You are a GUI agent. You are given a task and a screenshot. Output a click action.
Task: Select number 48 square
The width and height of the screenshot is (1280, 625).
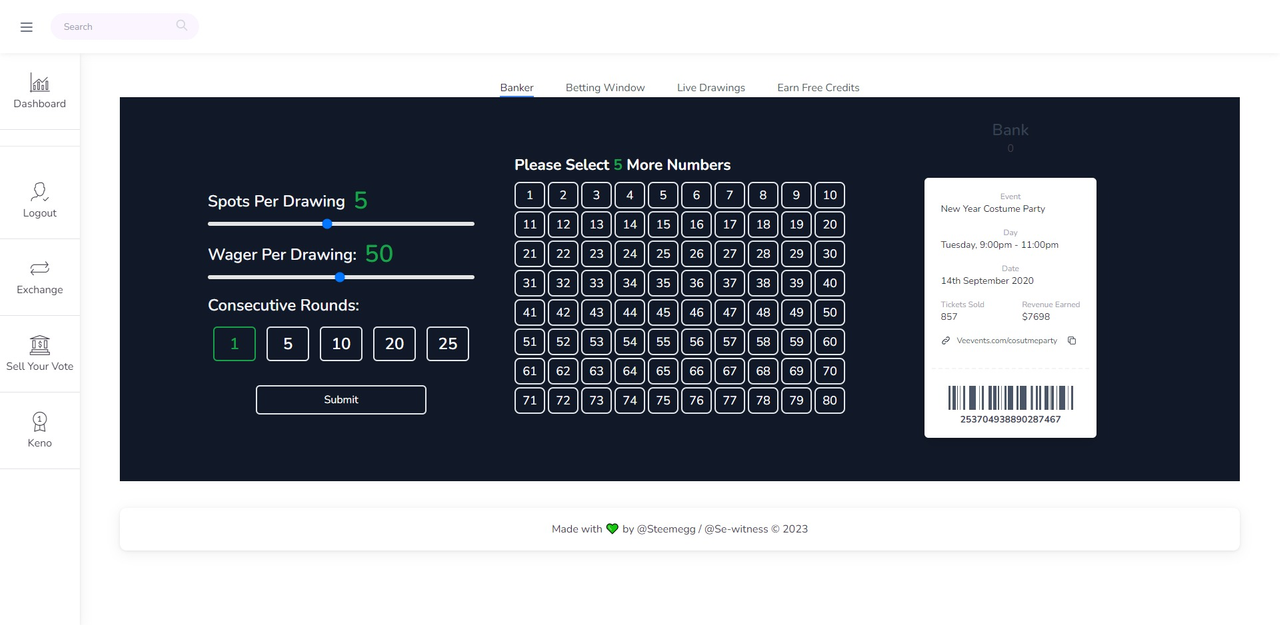point(763,312)
